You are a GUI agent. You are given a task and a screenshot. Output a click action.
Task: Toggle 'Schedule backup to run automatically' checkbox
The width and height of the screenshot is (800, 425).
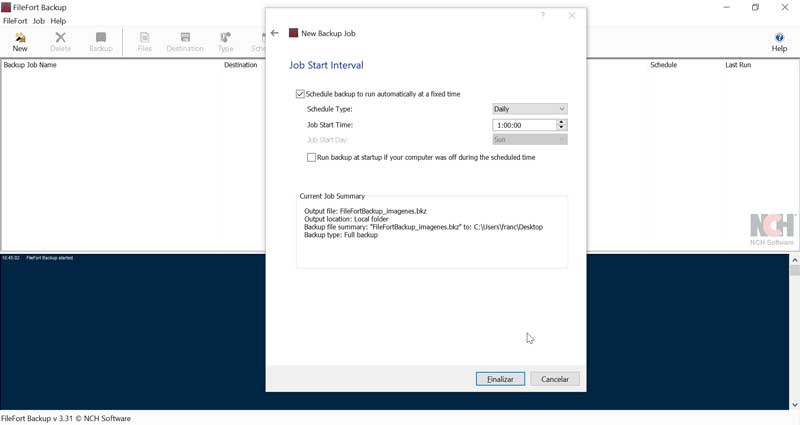click(300, 94)
